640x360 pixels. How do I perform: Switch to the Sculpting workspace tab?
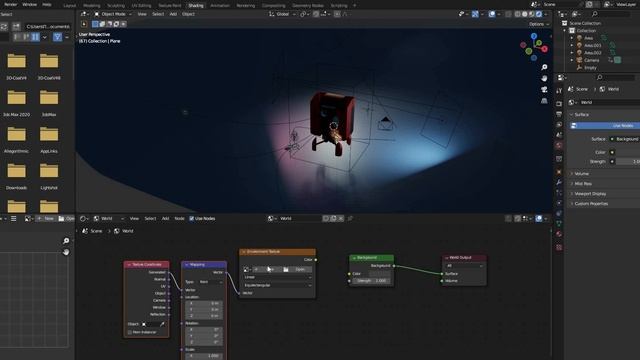pos(116,6)
